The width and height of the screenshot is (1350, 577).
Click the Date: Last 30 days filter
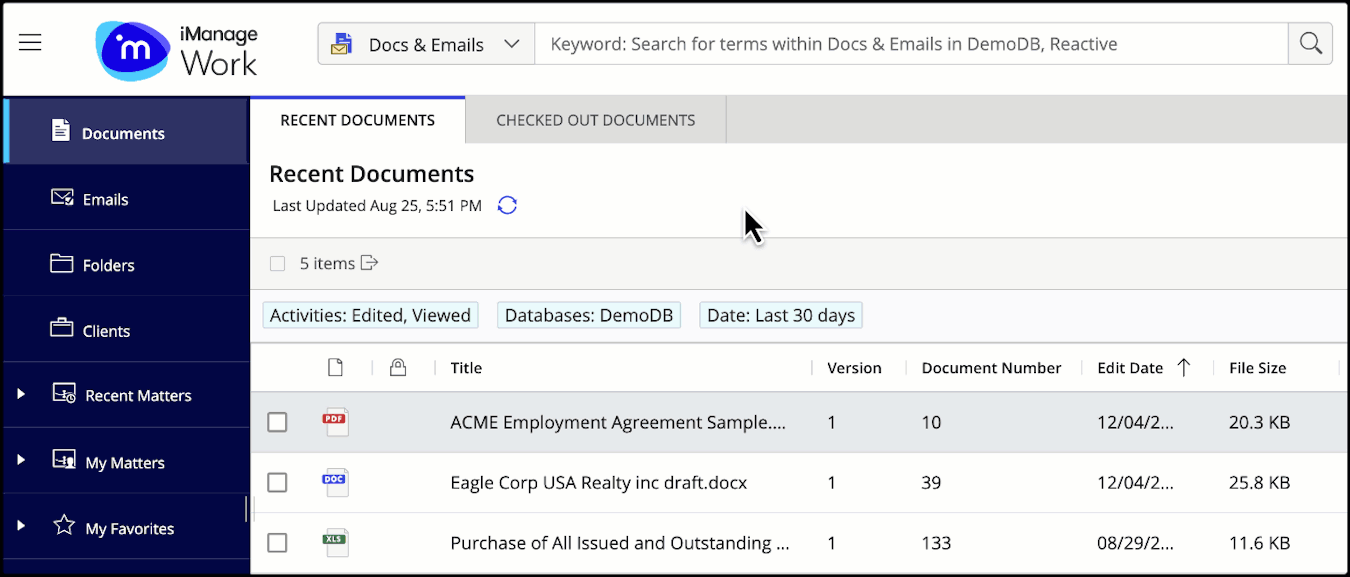780,314
